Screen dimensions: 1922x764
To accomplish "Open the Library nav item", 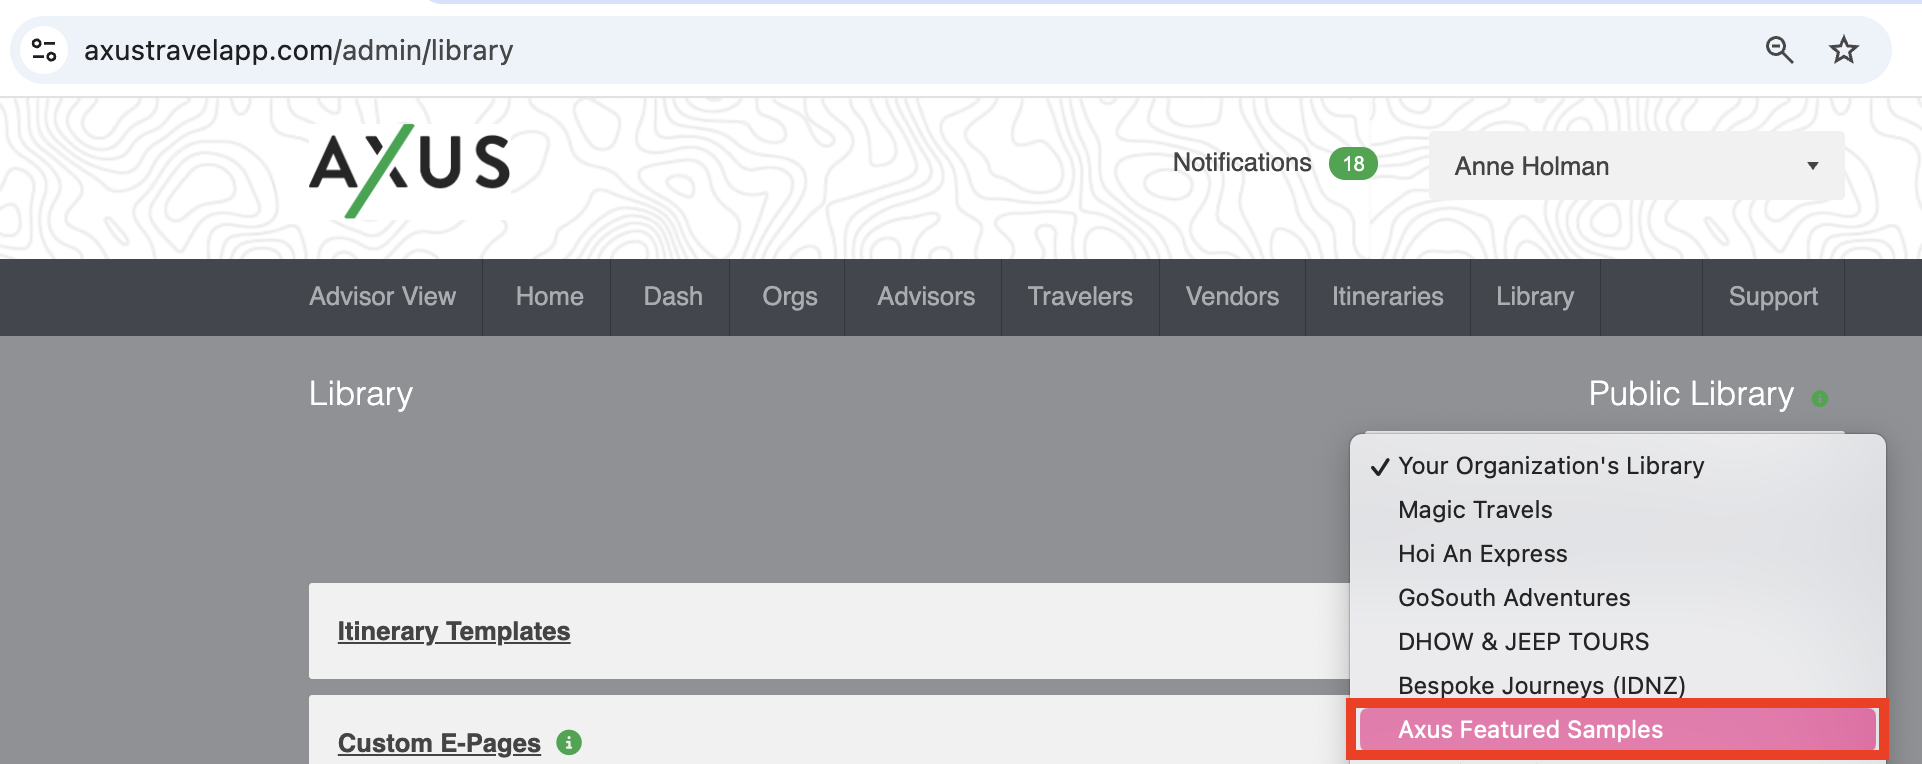I will pyautogui.click(x=1535, y=297).
